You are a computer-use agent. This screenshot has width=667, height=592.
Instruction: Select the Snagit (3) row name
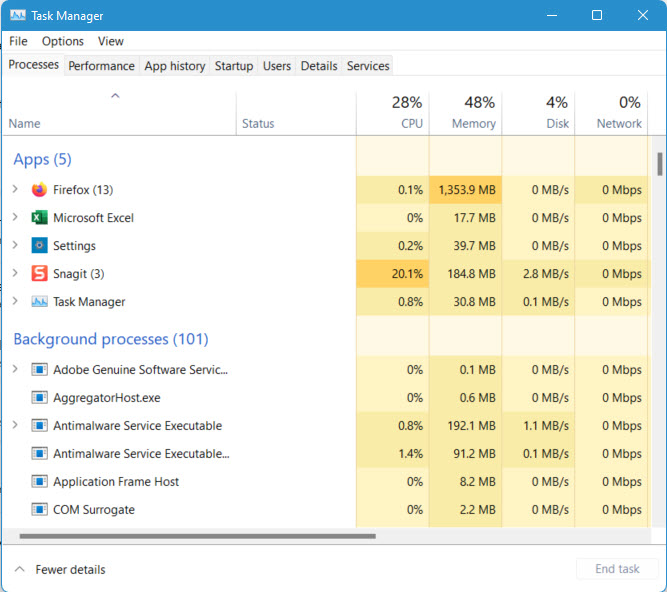pos(79,273)
